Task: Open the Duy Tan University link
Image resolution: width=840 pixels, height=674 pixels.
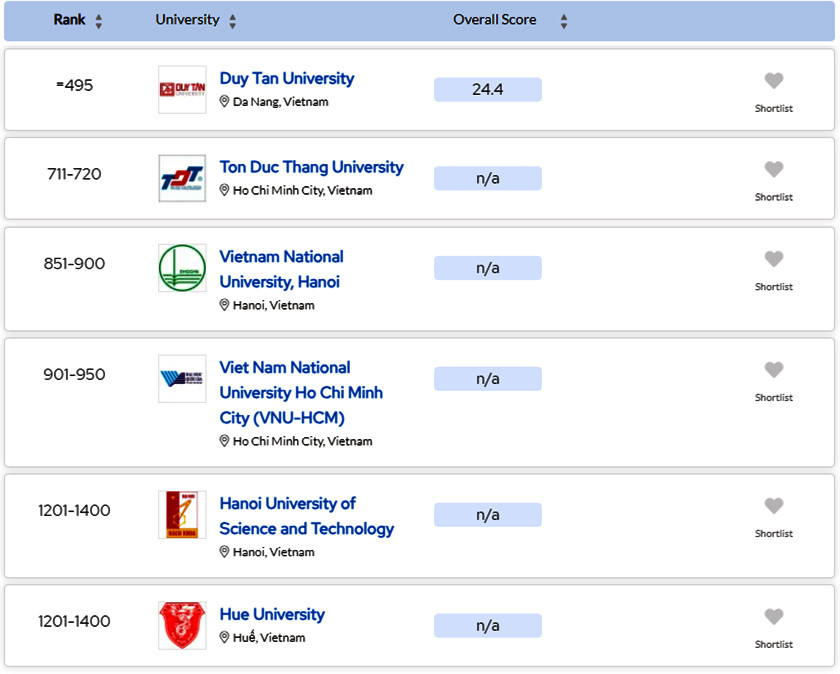Action: tap(287, 78)
